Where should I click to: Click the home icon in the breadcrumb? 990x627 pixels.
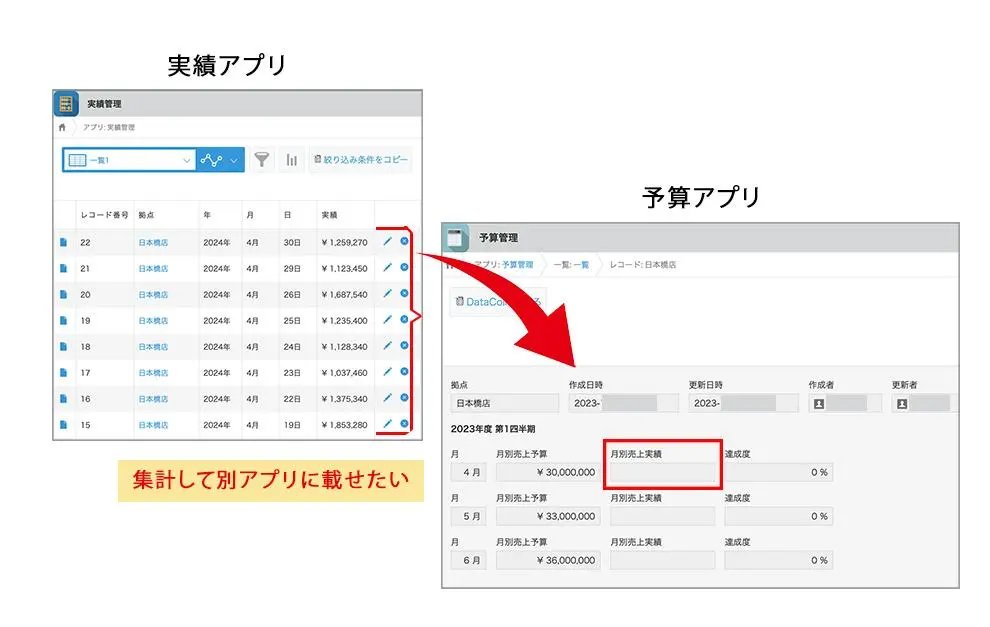(x=63, y=126)
